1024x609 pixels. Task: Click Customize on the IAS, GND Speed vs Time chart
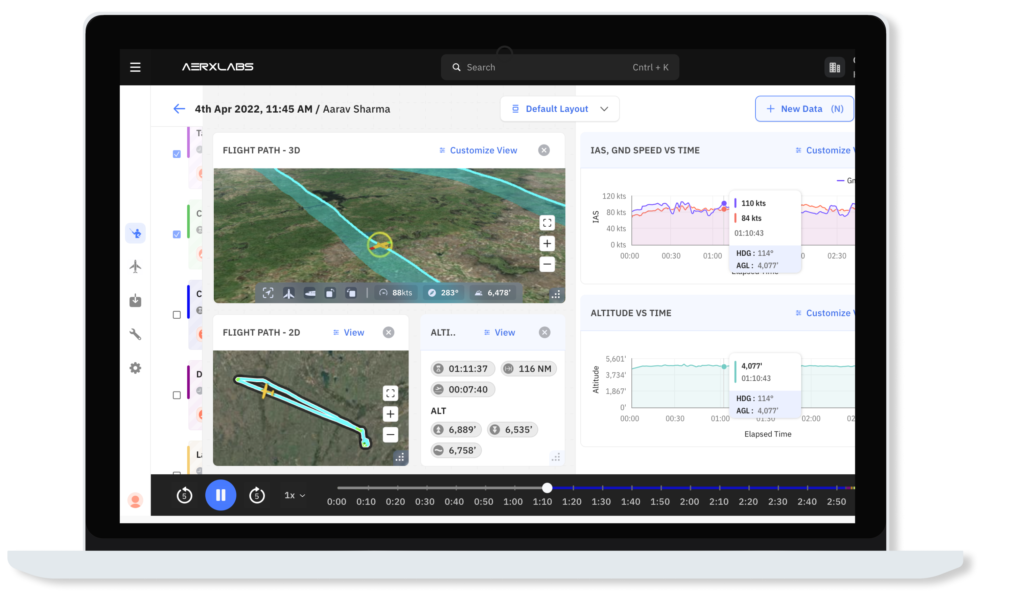(824, 150)
